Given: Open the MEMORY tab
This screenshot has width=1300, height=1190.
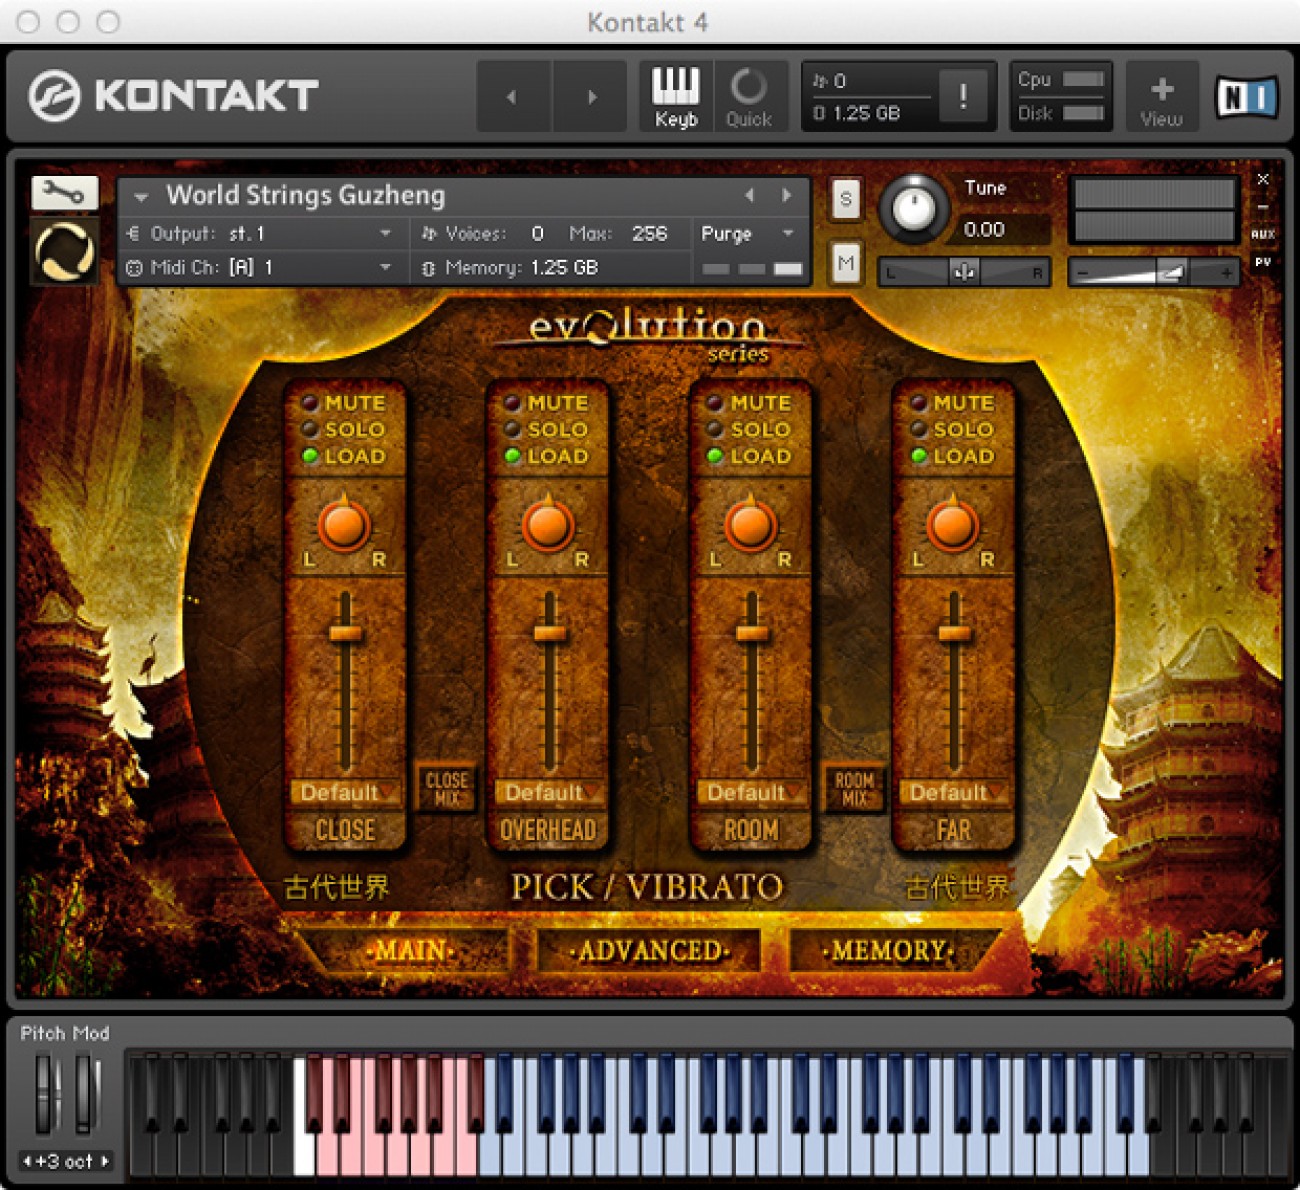Looking at the screenshot, I should 884,951.
